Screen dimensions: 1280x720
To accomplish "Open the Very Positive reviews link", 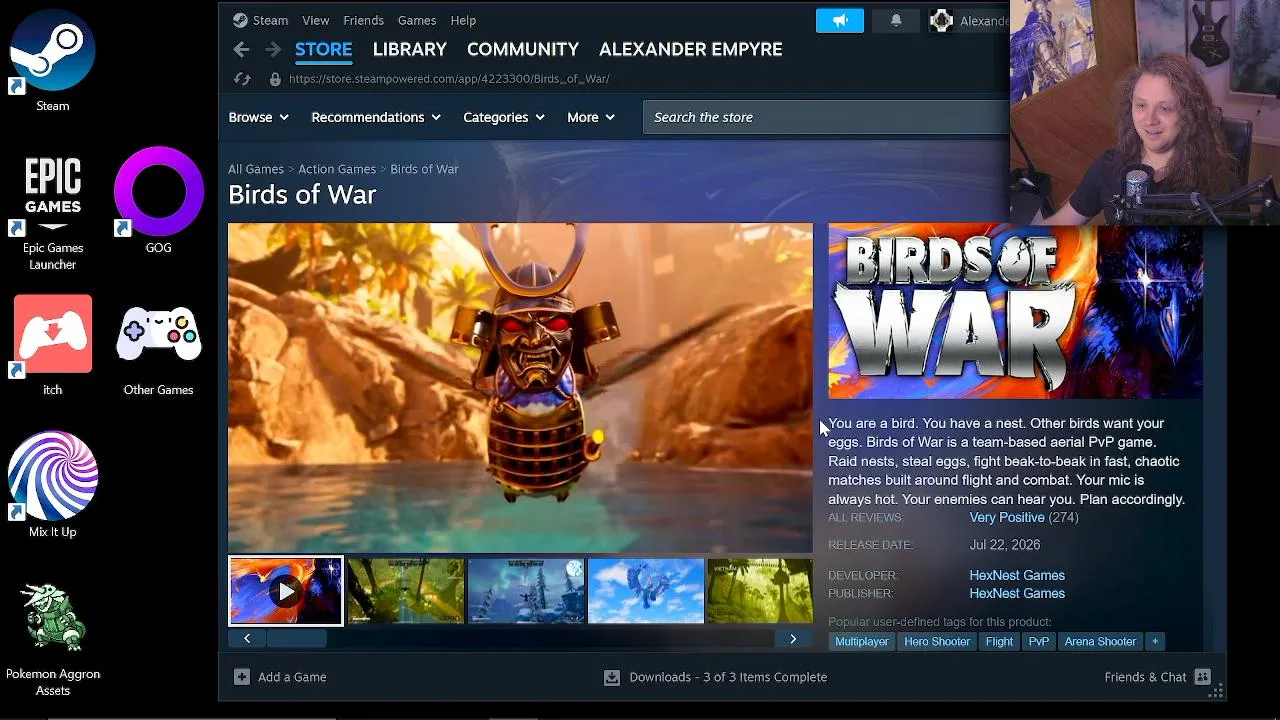I will point(1007,517).
